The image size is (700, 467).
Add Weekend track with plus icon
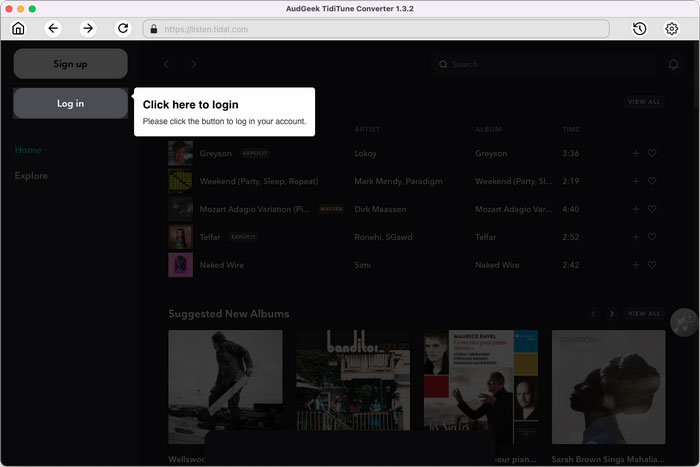click(x=636, y=181)
